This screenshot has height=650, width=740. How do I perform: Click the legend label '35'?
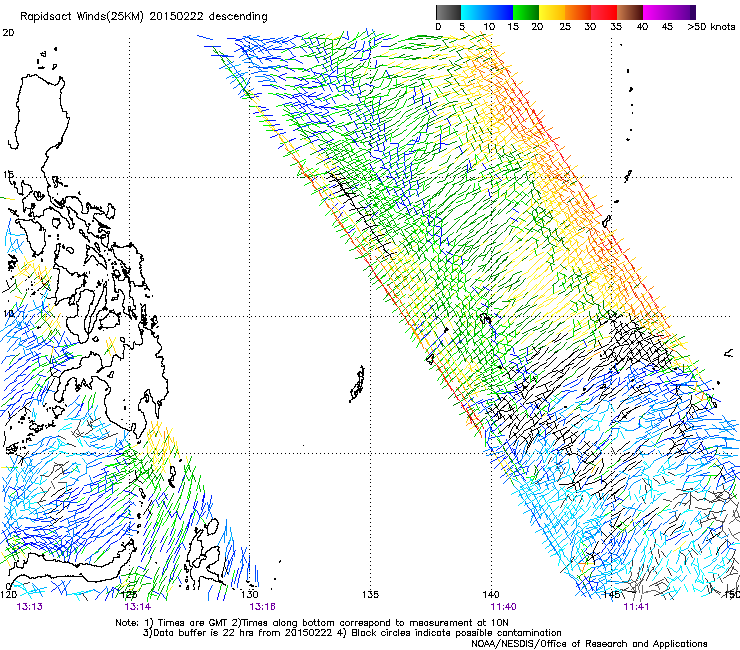click(616, 27)
